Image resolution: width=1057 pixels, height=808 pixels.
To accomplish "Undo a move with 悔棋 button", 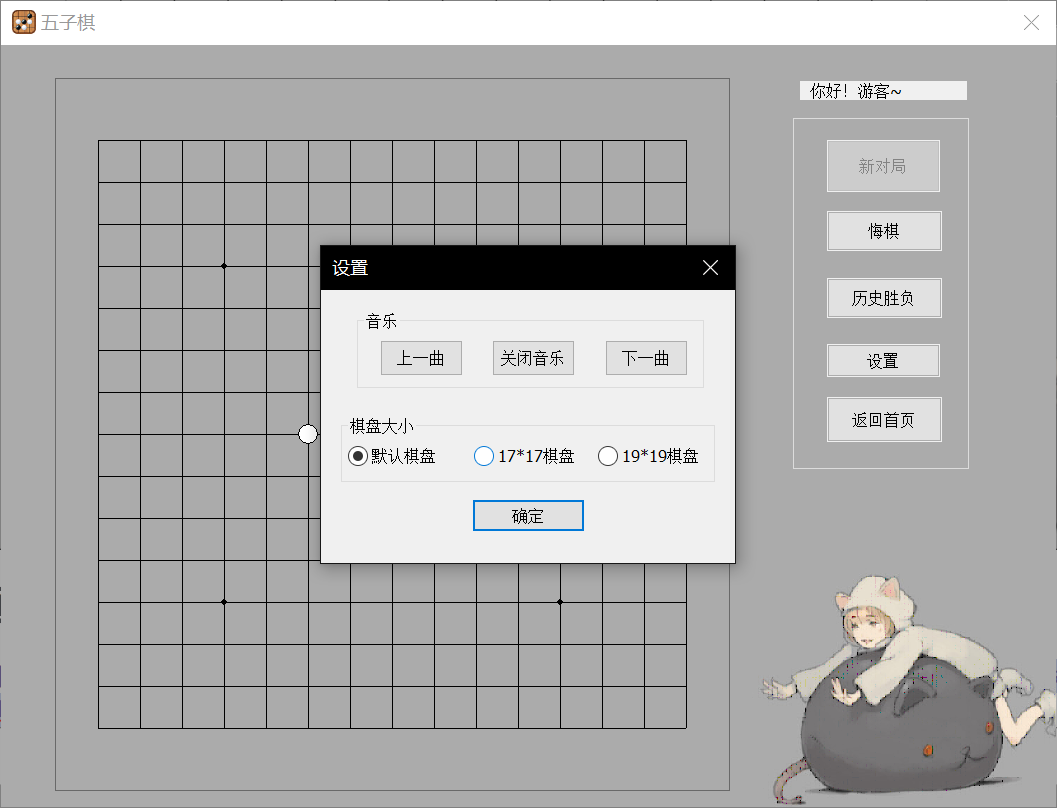I will [884, 231].
